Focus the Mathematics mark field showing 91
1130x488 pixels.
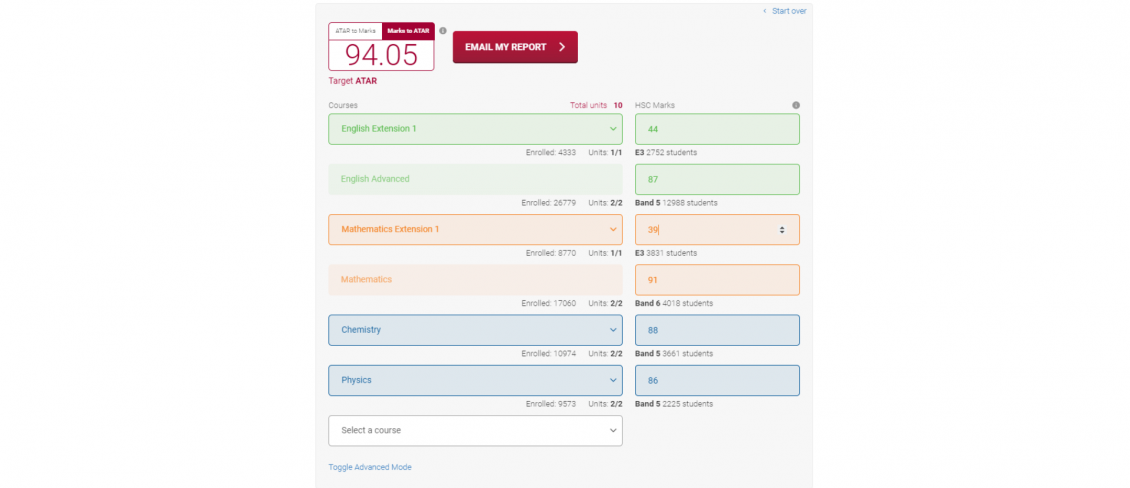[x=717, y=280]
